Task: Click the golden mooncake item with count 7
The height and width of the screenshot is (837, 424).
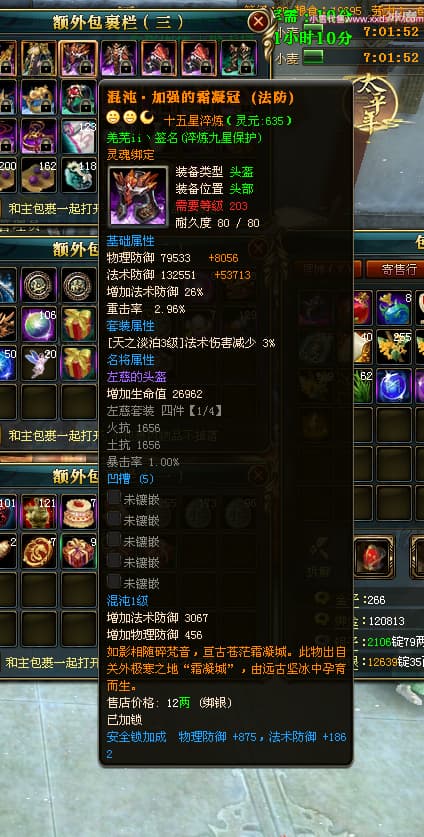Action: click(38, 550)
